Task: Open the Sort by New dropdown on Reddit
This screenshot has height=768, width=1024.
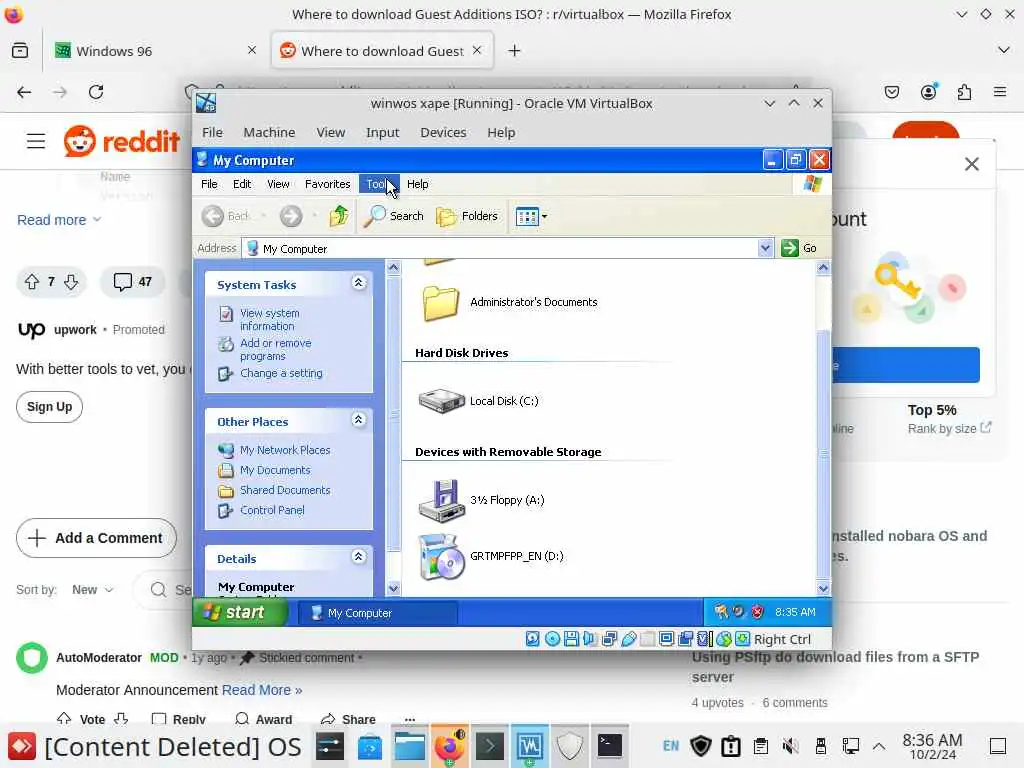Action: [x=93, y=590]
